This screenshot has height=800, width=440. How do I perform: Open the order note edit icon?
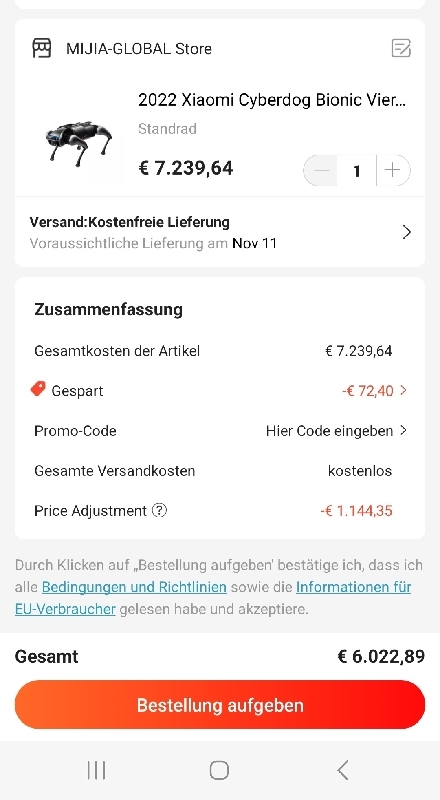click(401, 48)
